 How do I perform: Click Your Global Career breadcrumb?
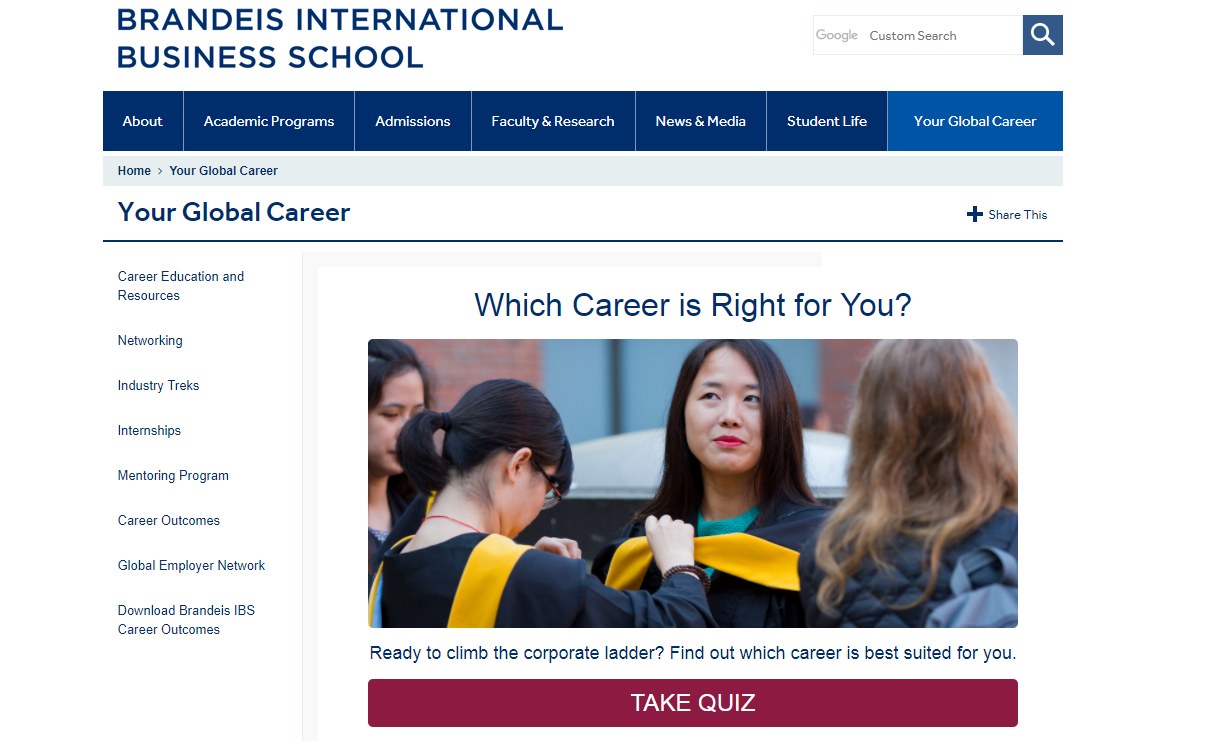click(x=224, y=171)
